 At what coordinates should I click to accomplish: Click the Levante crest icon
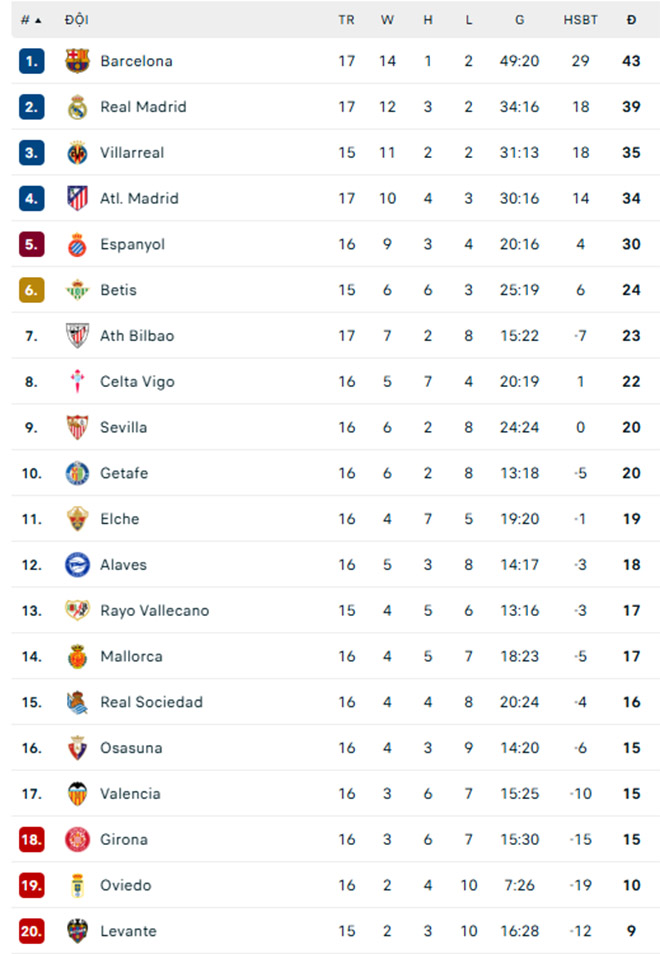pyautogui.click(x=77, y=931)
